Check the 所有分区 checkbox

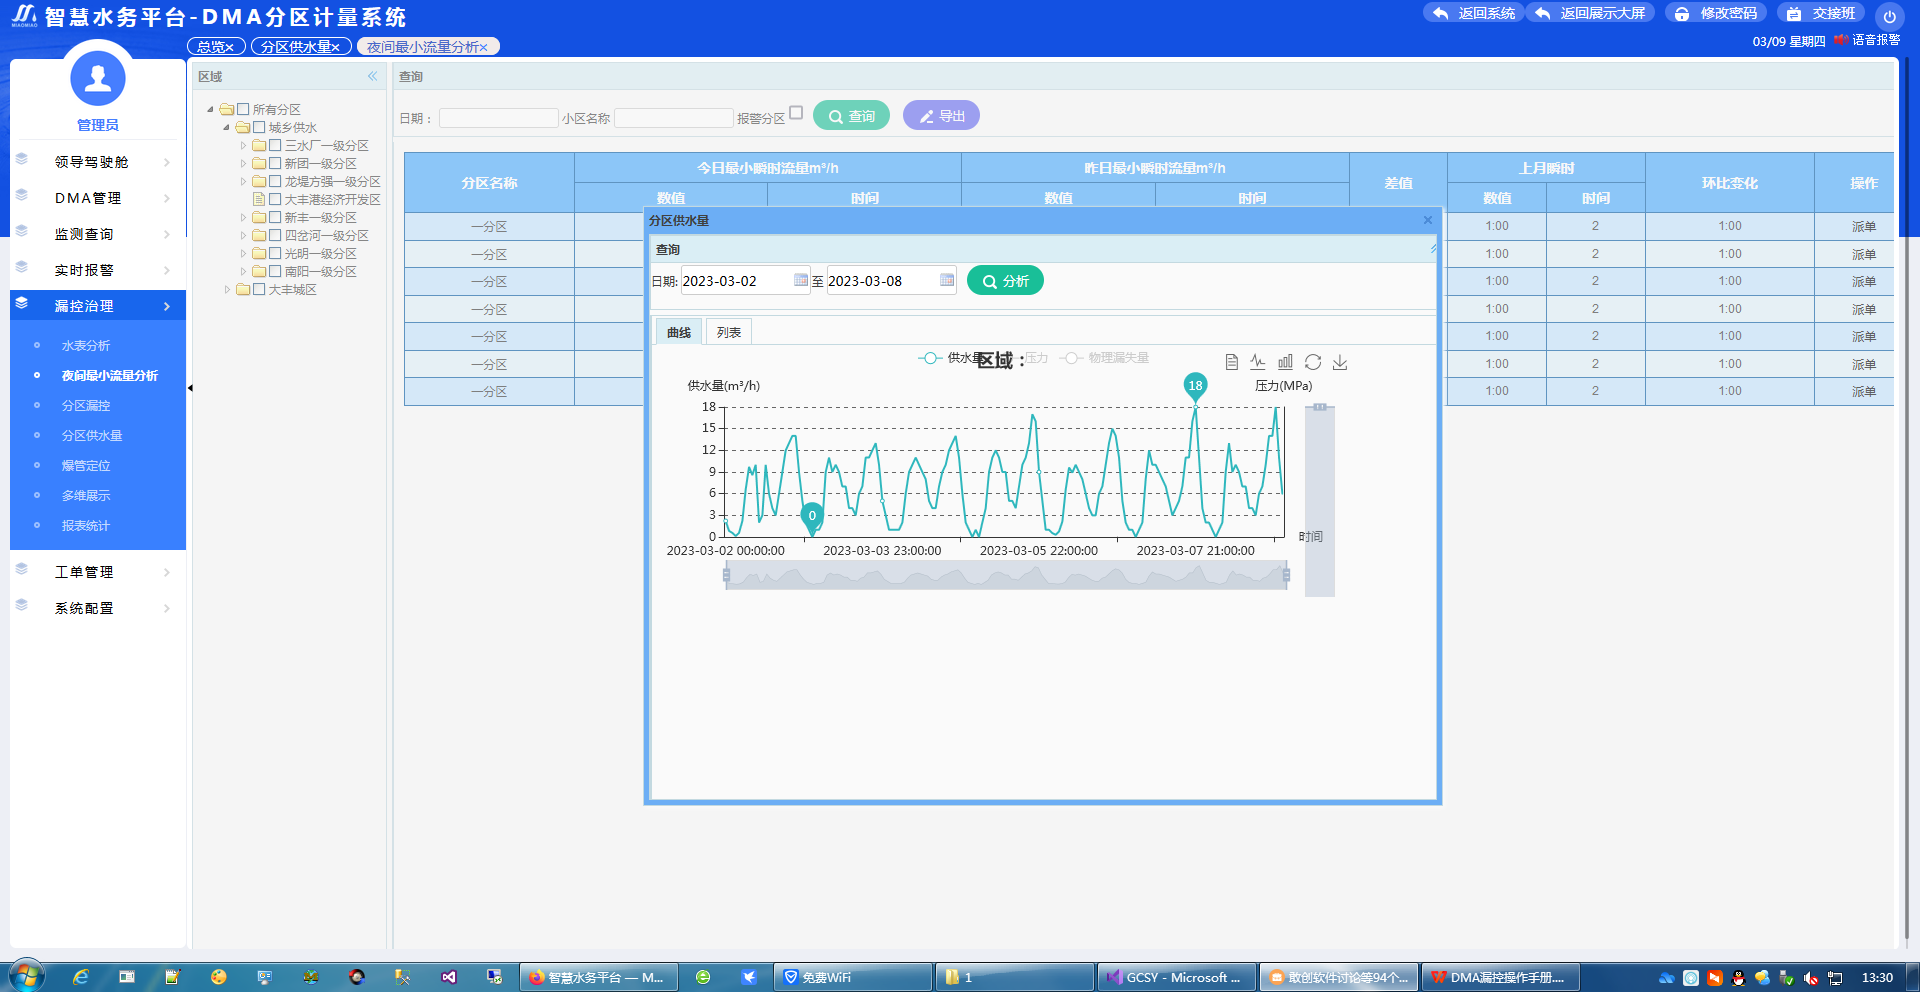[243, 109]
